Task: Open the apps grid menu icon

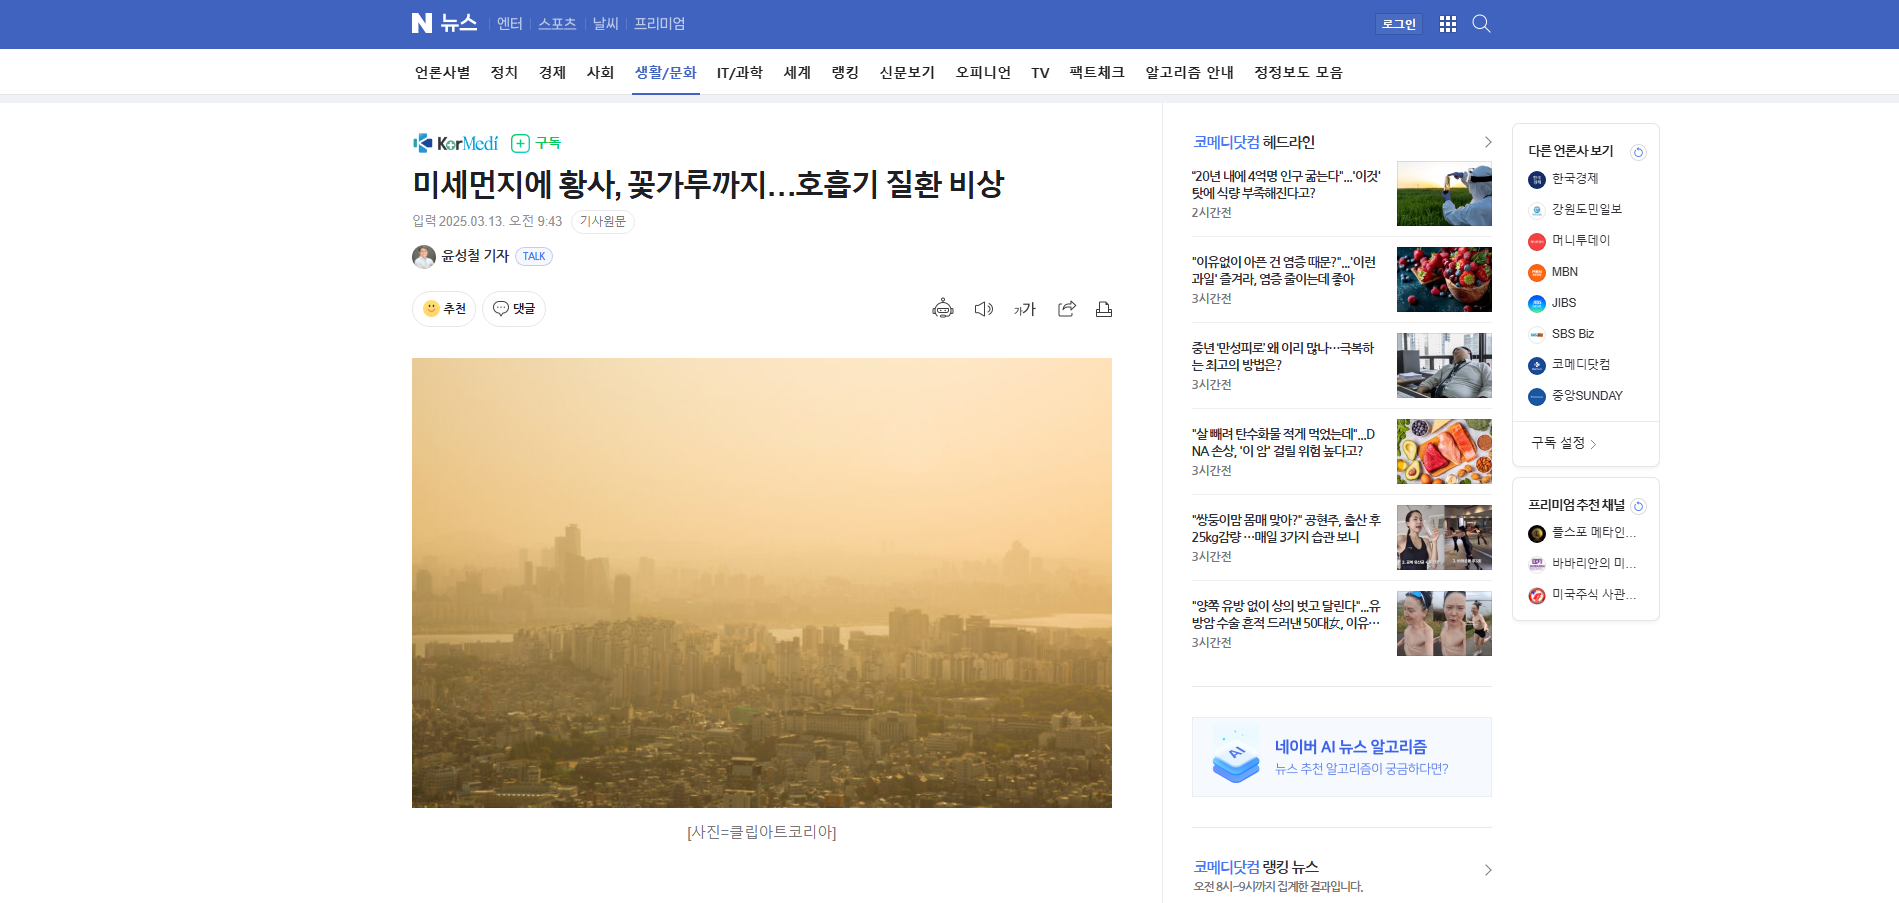Action: click(x=1447, y=24)
